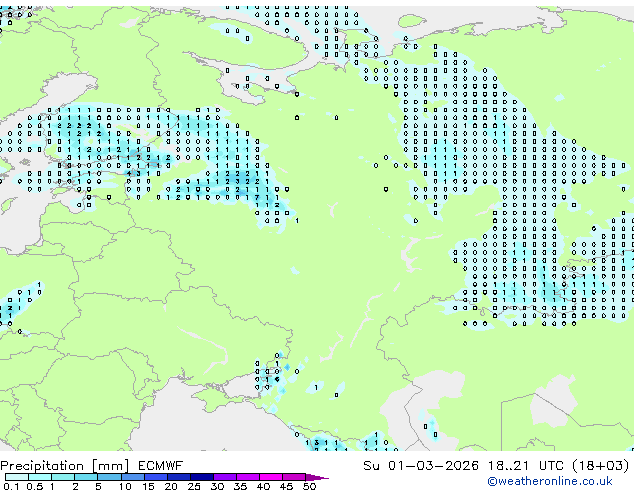634x490 pixels.
Task: Click the '0.1' legend value
Action: [12, 486]
